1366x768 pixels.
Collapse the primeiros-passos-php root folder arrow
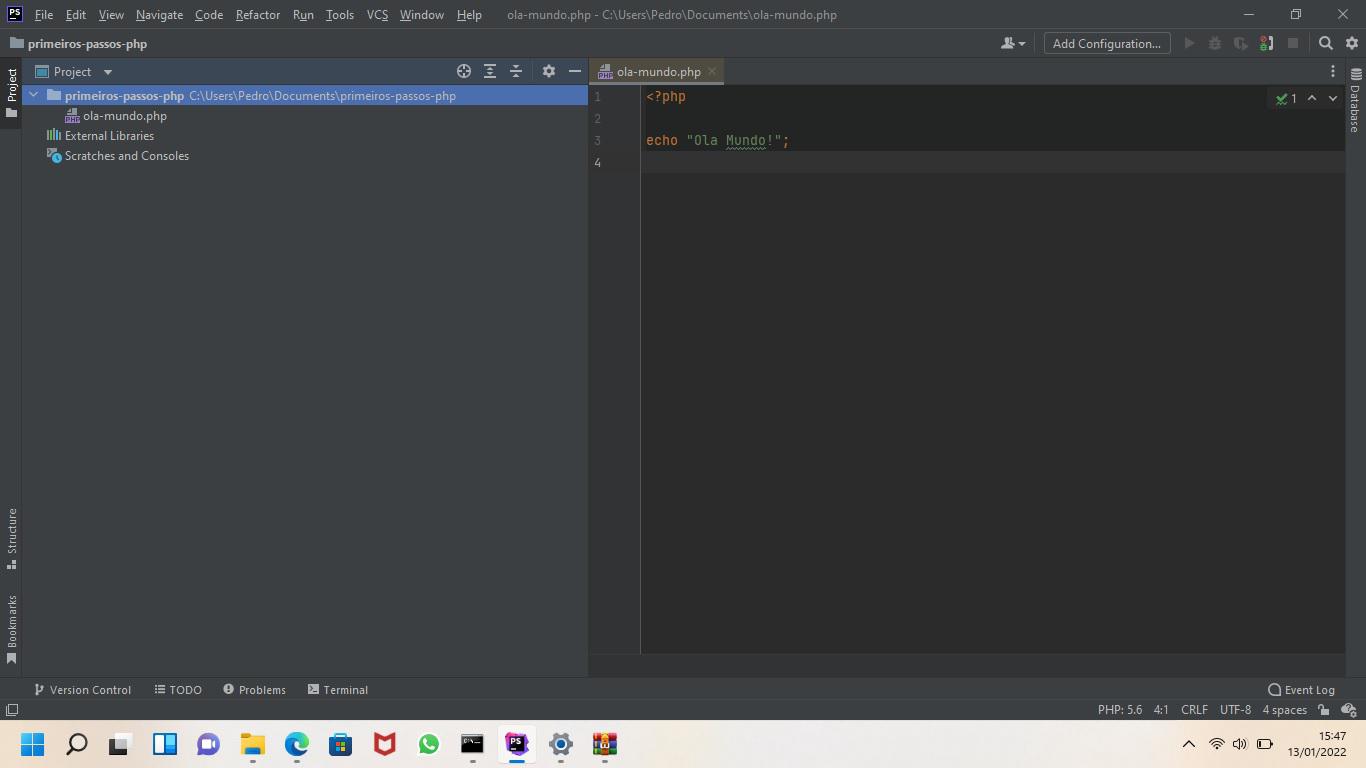click(34, 96)
